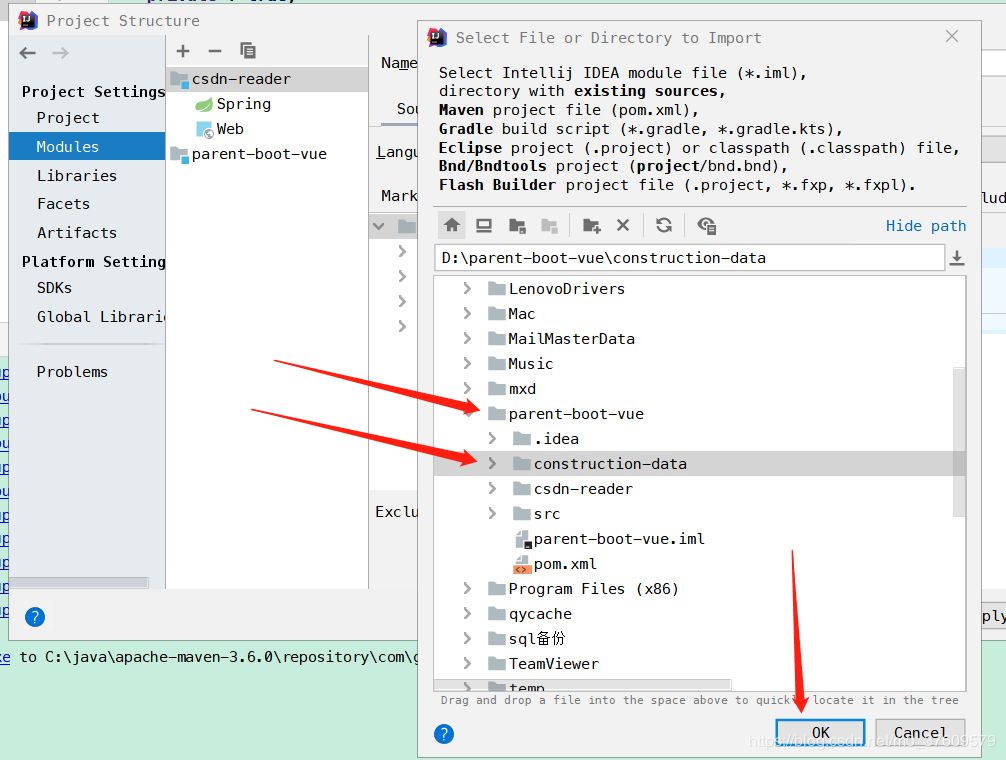This screenshot has height=760, width=1006.
Task: Click the New Folder toolbar icon
Action: point(592,225)
